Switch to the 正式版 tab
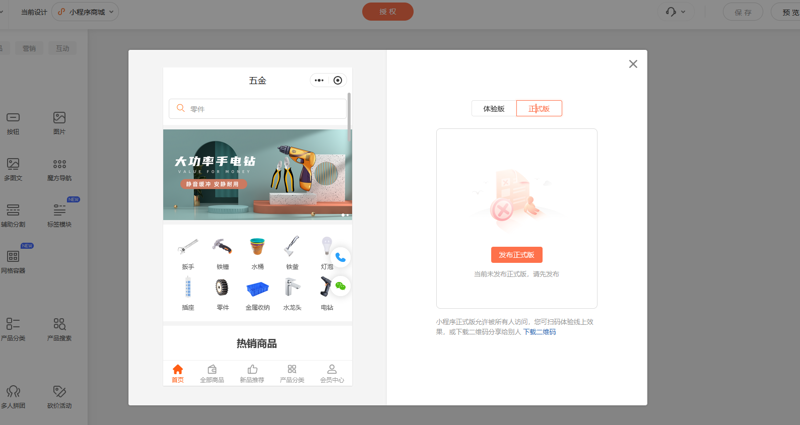 [539, 108]
